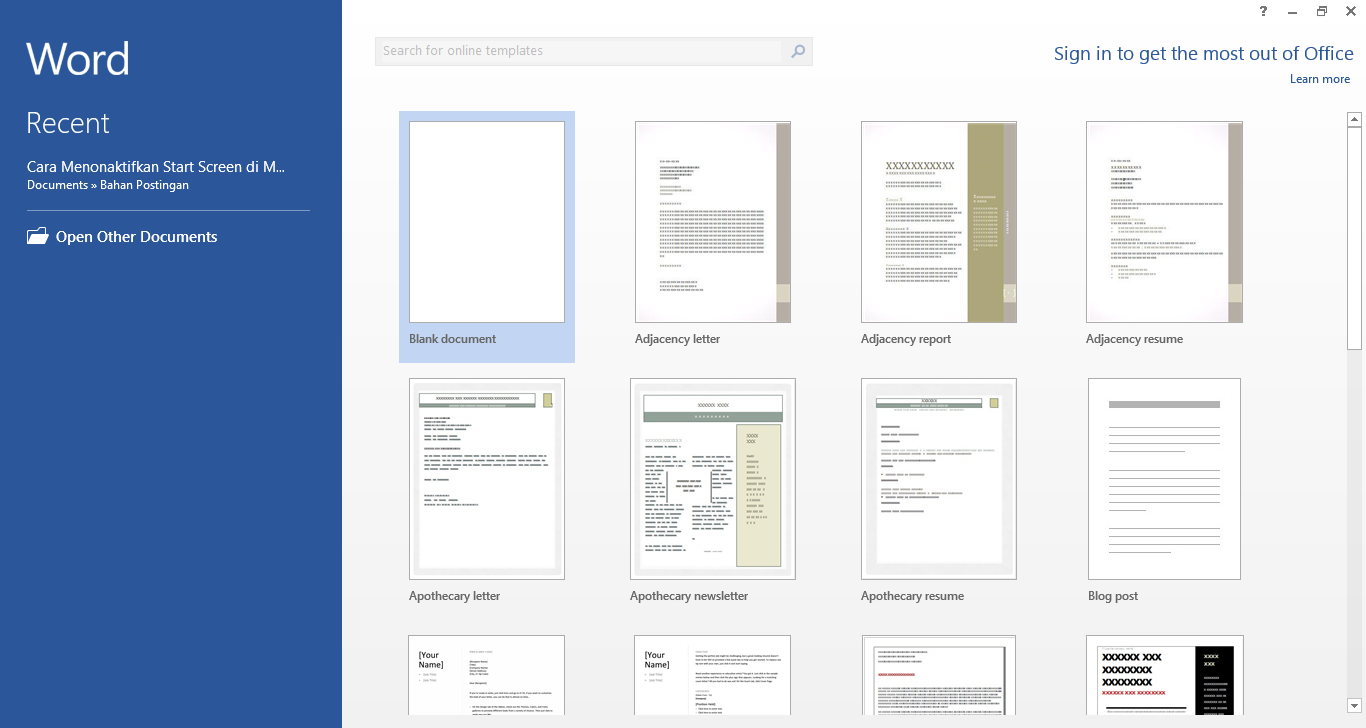Click the scrollbar down arrow
The width and height of the screenshot is (1366, 728).
click(1355, 706)
